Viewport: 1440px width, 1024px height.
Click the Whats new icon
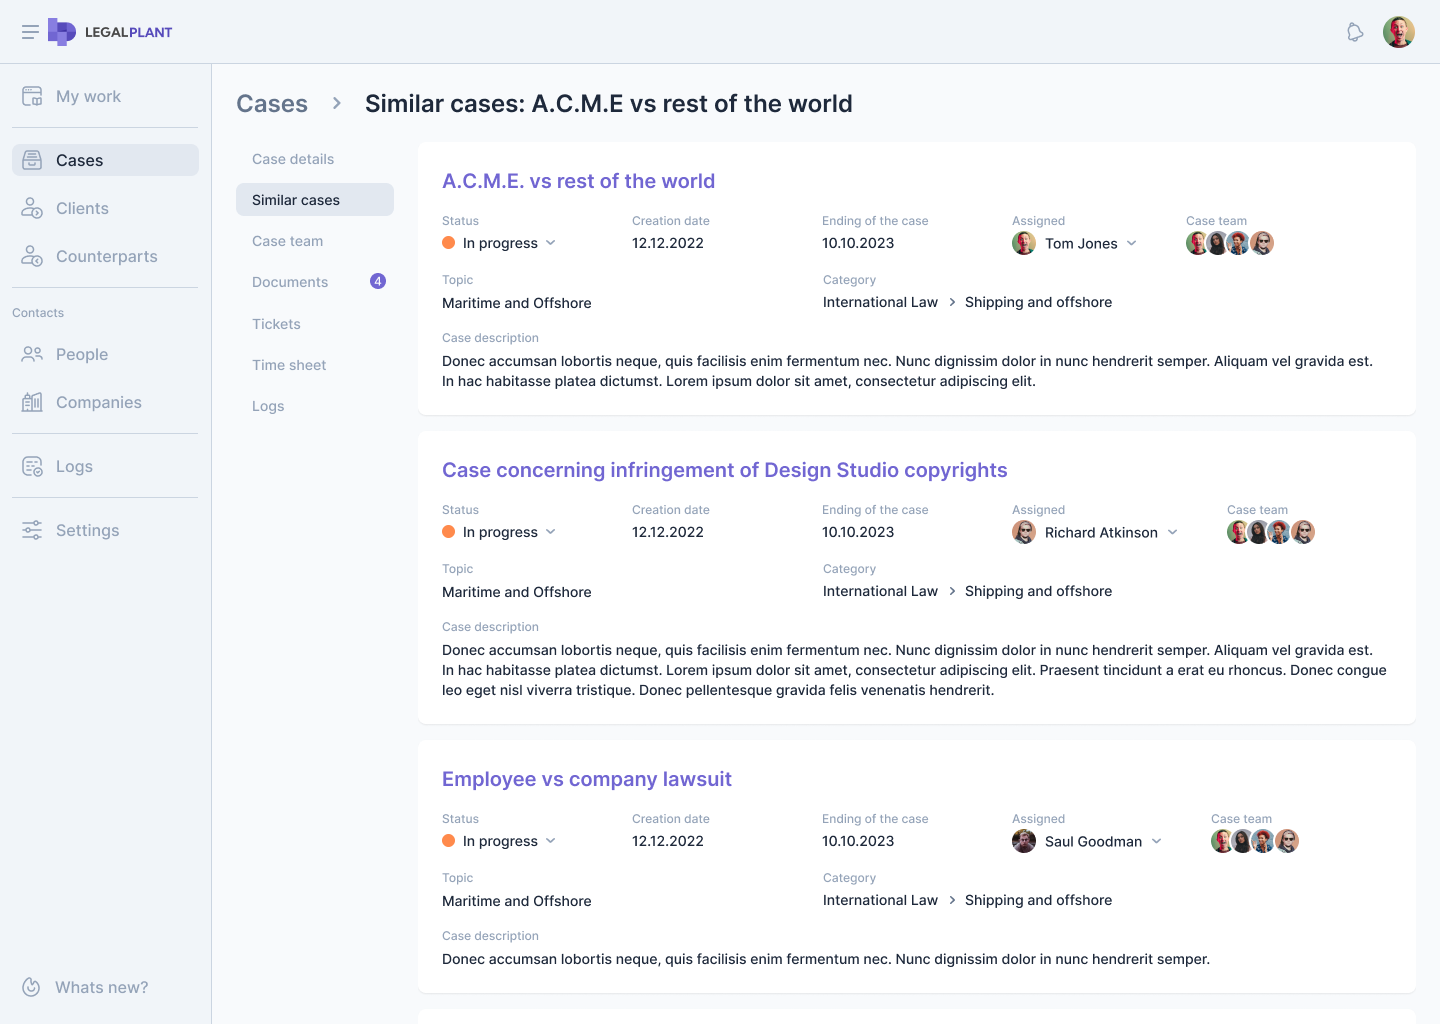click(x=32, y=987)
